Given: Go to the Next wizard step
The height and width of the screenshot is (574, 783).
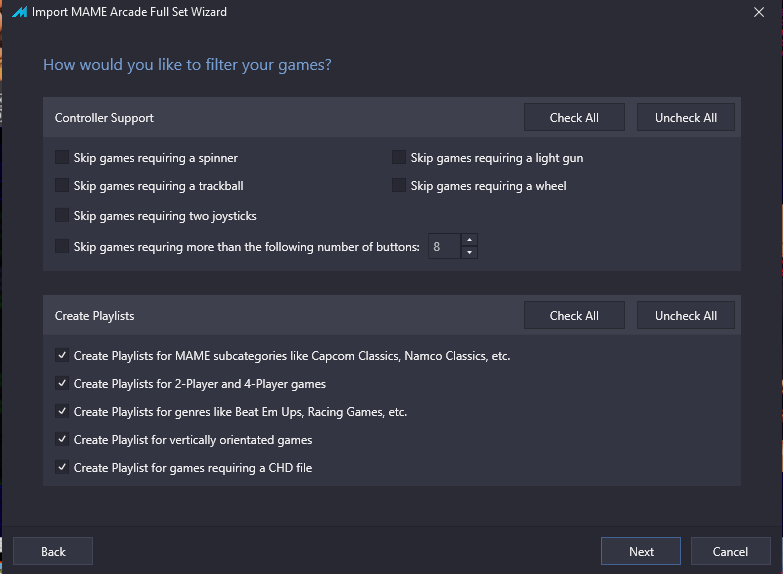Looking at the screenshot, I should [x=641, y=551].
